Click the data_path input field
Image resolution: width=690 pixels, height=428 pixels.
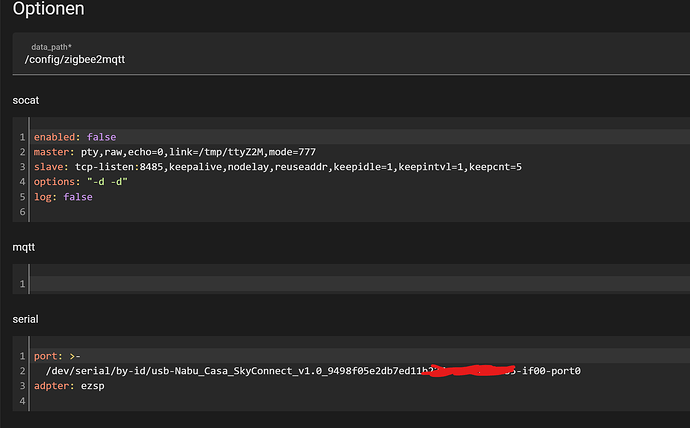pos(351,54)
